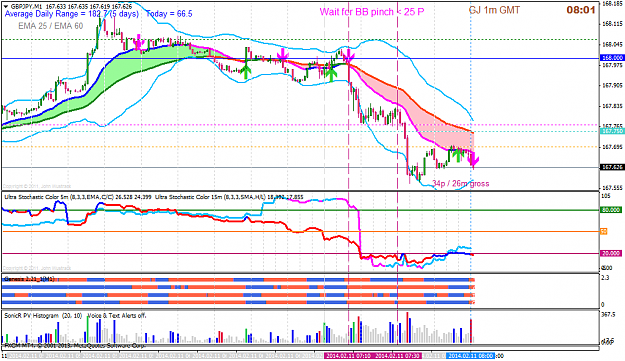Click the magenta down arrow above 34p / 26m gross

pyautogui.click(x=474, y=159)
